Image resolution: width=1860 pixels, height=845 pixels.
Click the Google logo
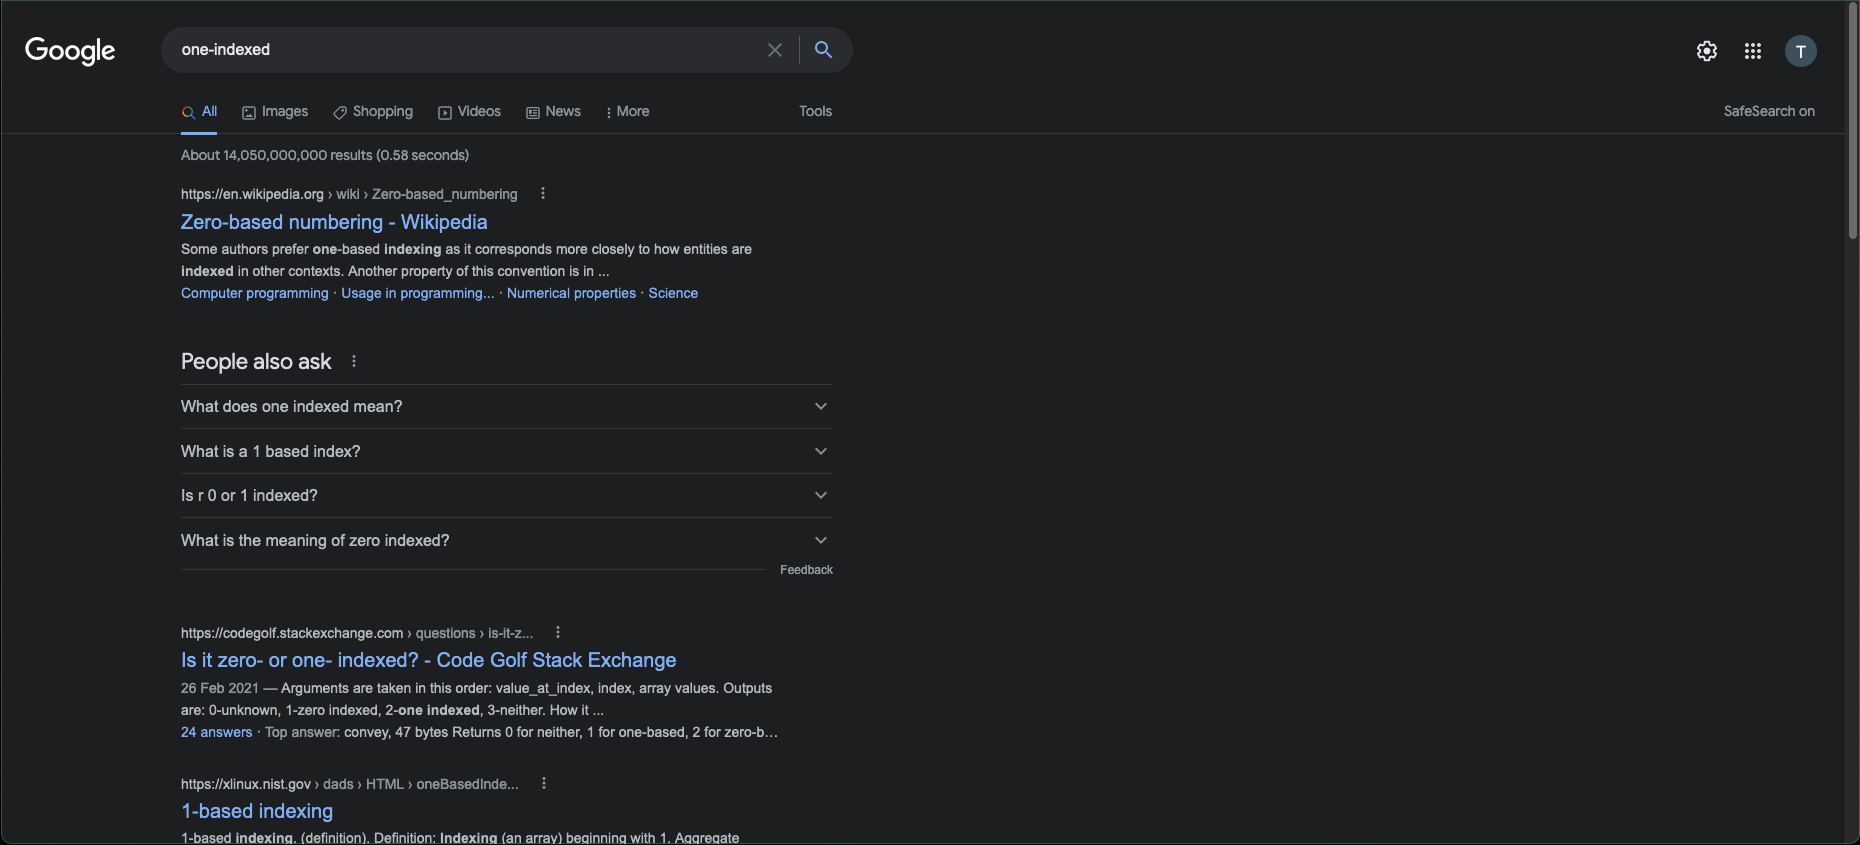click(70, 50)
